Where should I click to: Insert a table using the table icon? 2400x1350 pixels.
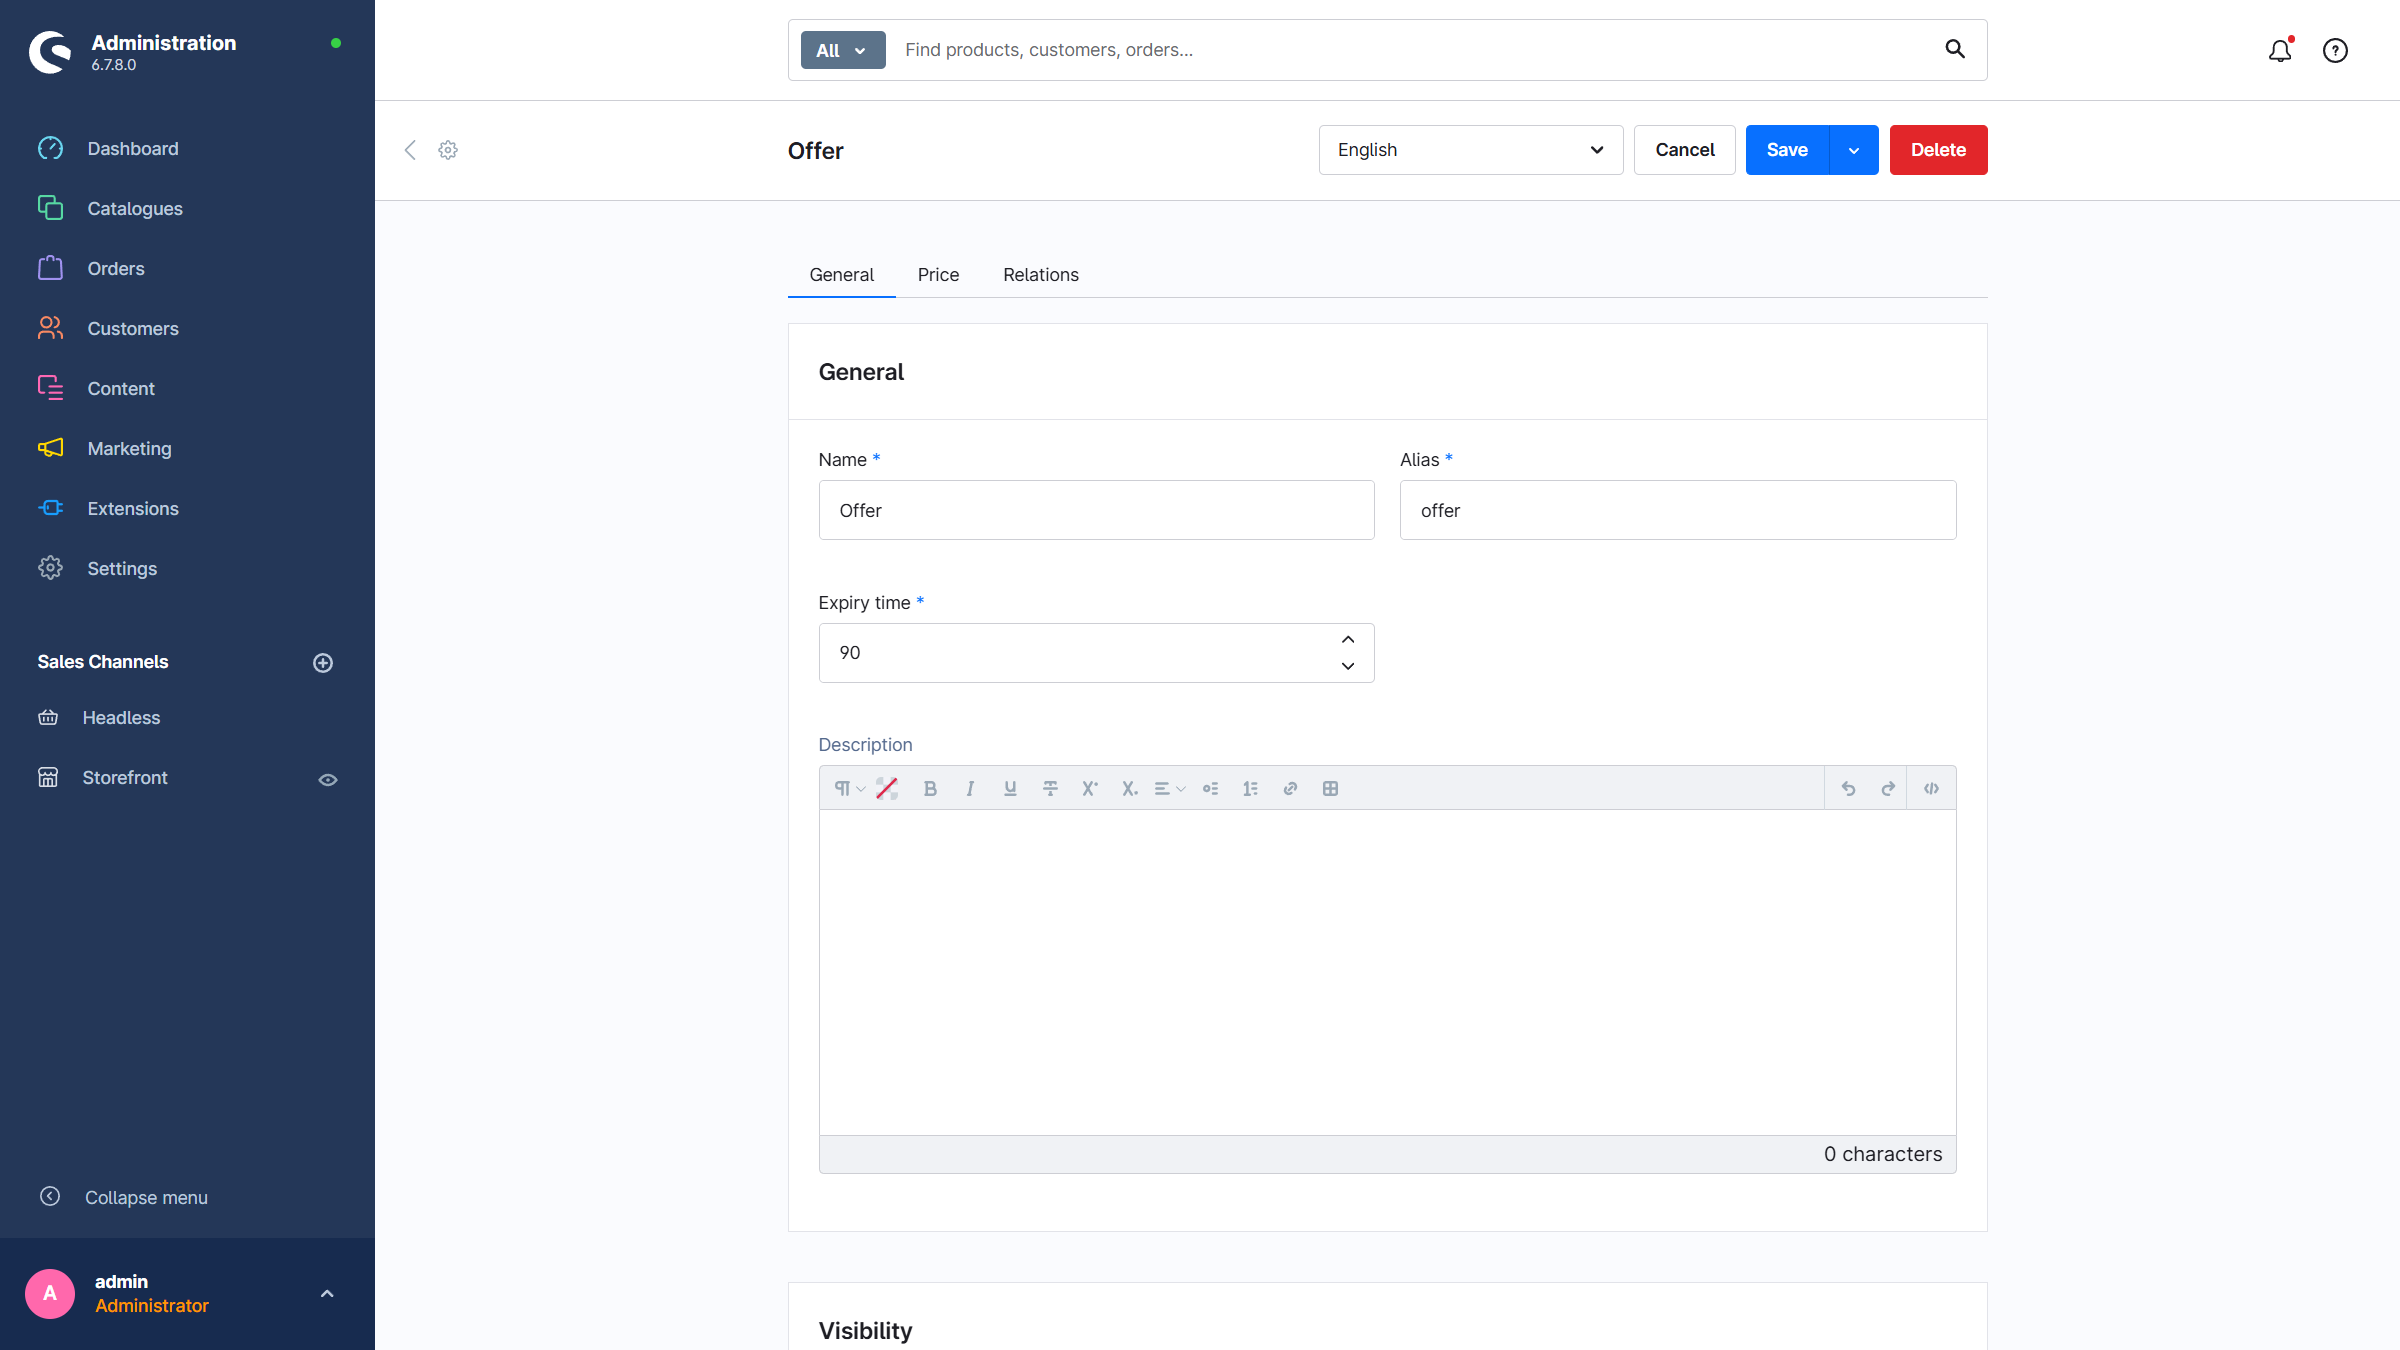pyautogui.click(x=1330, y=789)
